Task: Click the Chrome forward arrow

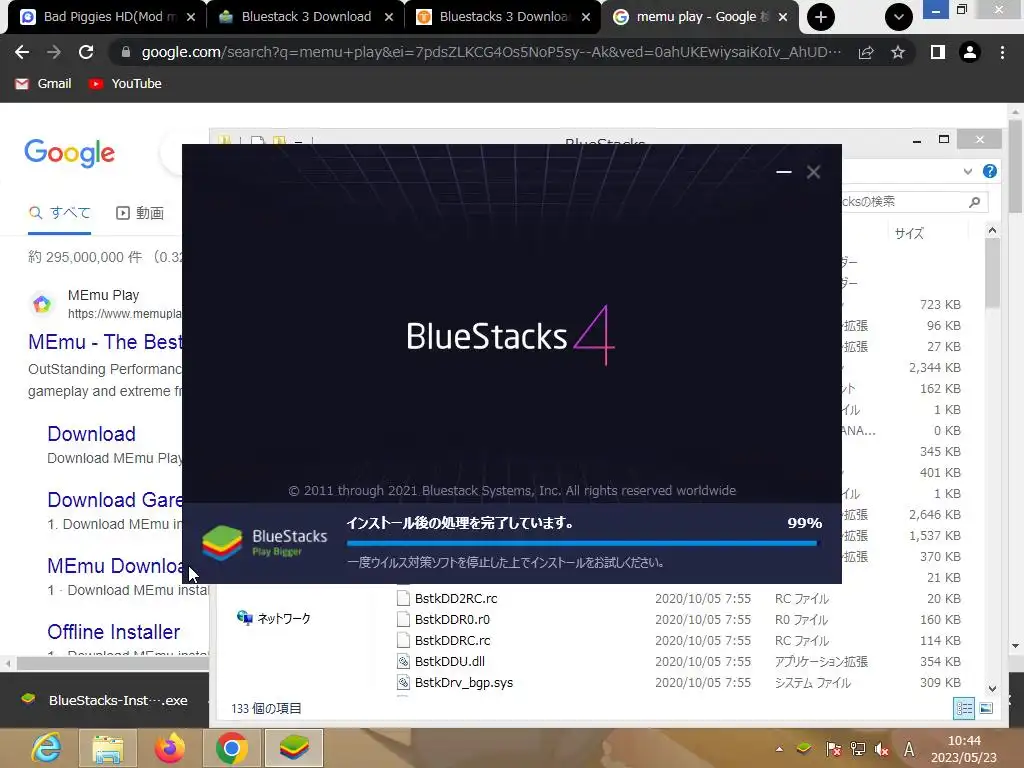Action: tap(54, 52)
